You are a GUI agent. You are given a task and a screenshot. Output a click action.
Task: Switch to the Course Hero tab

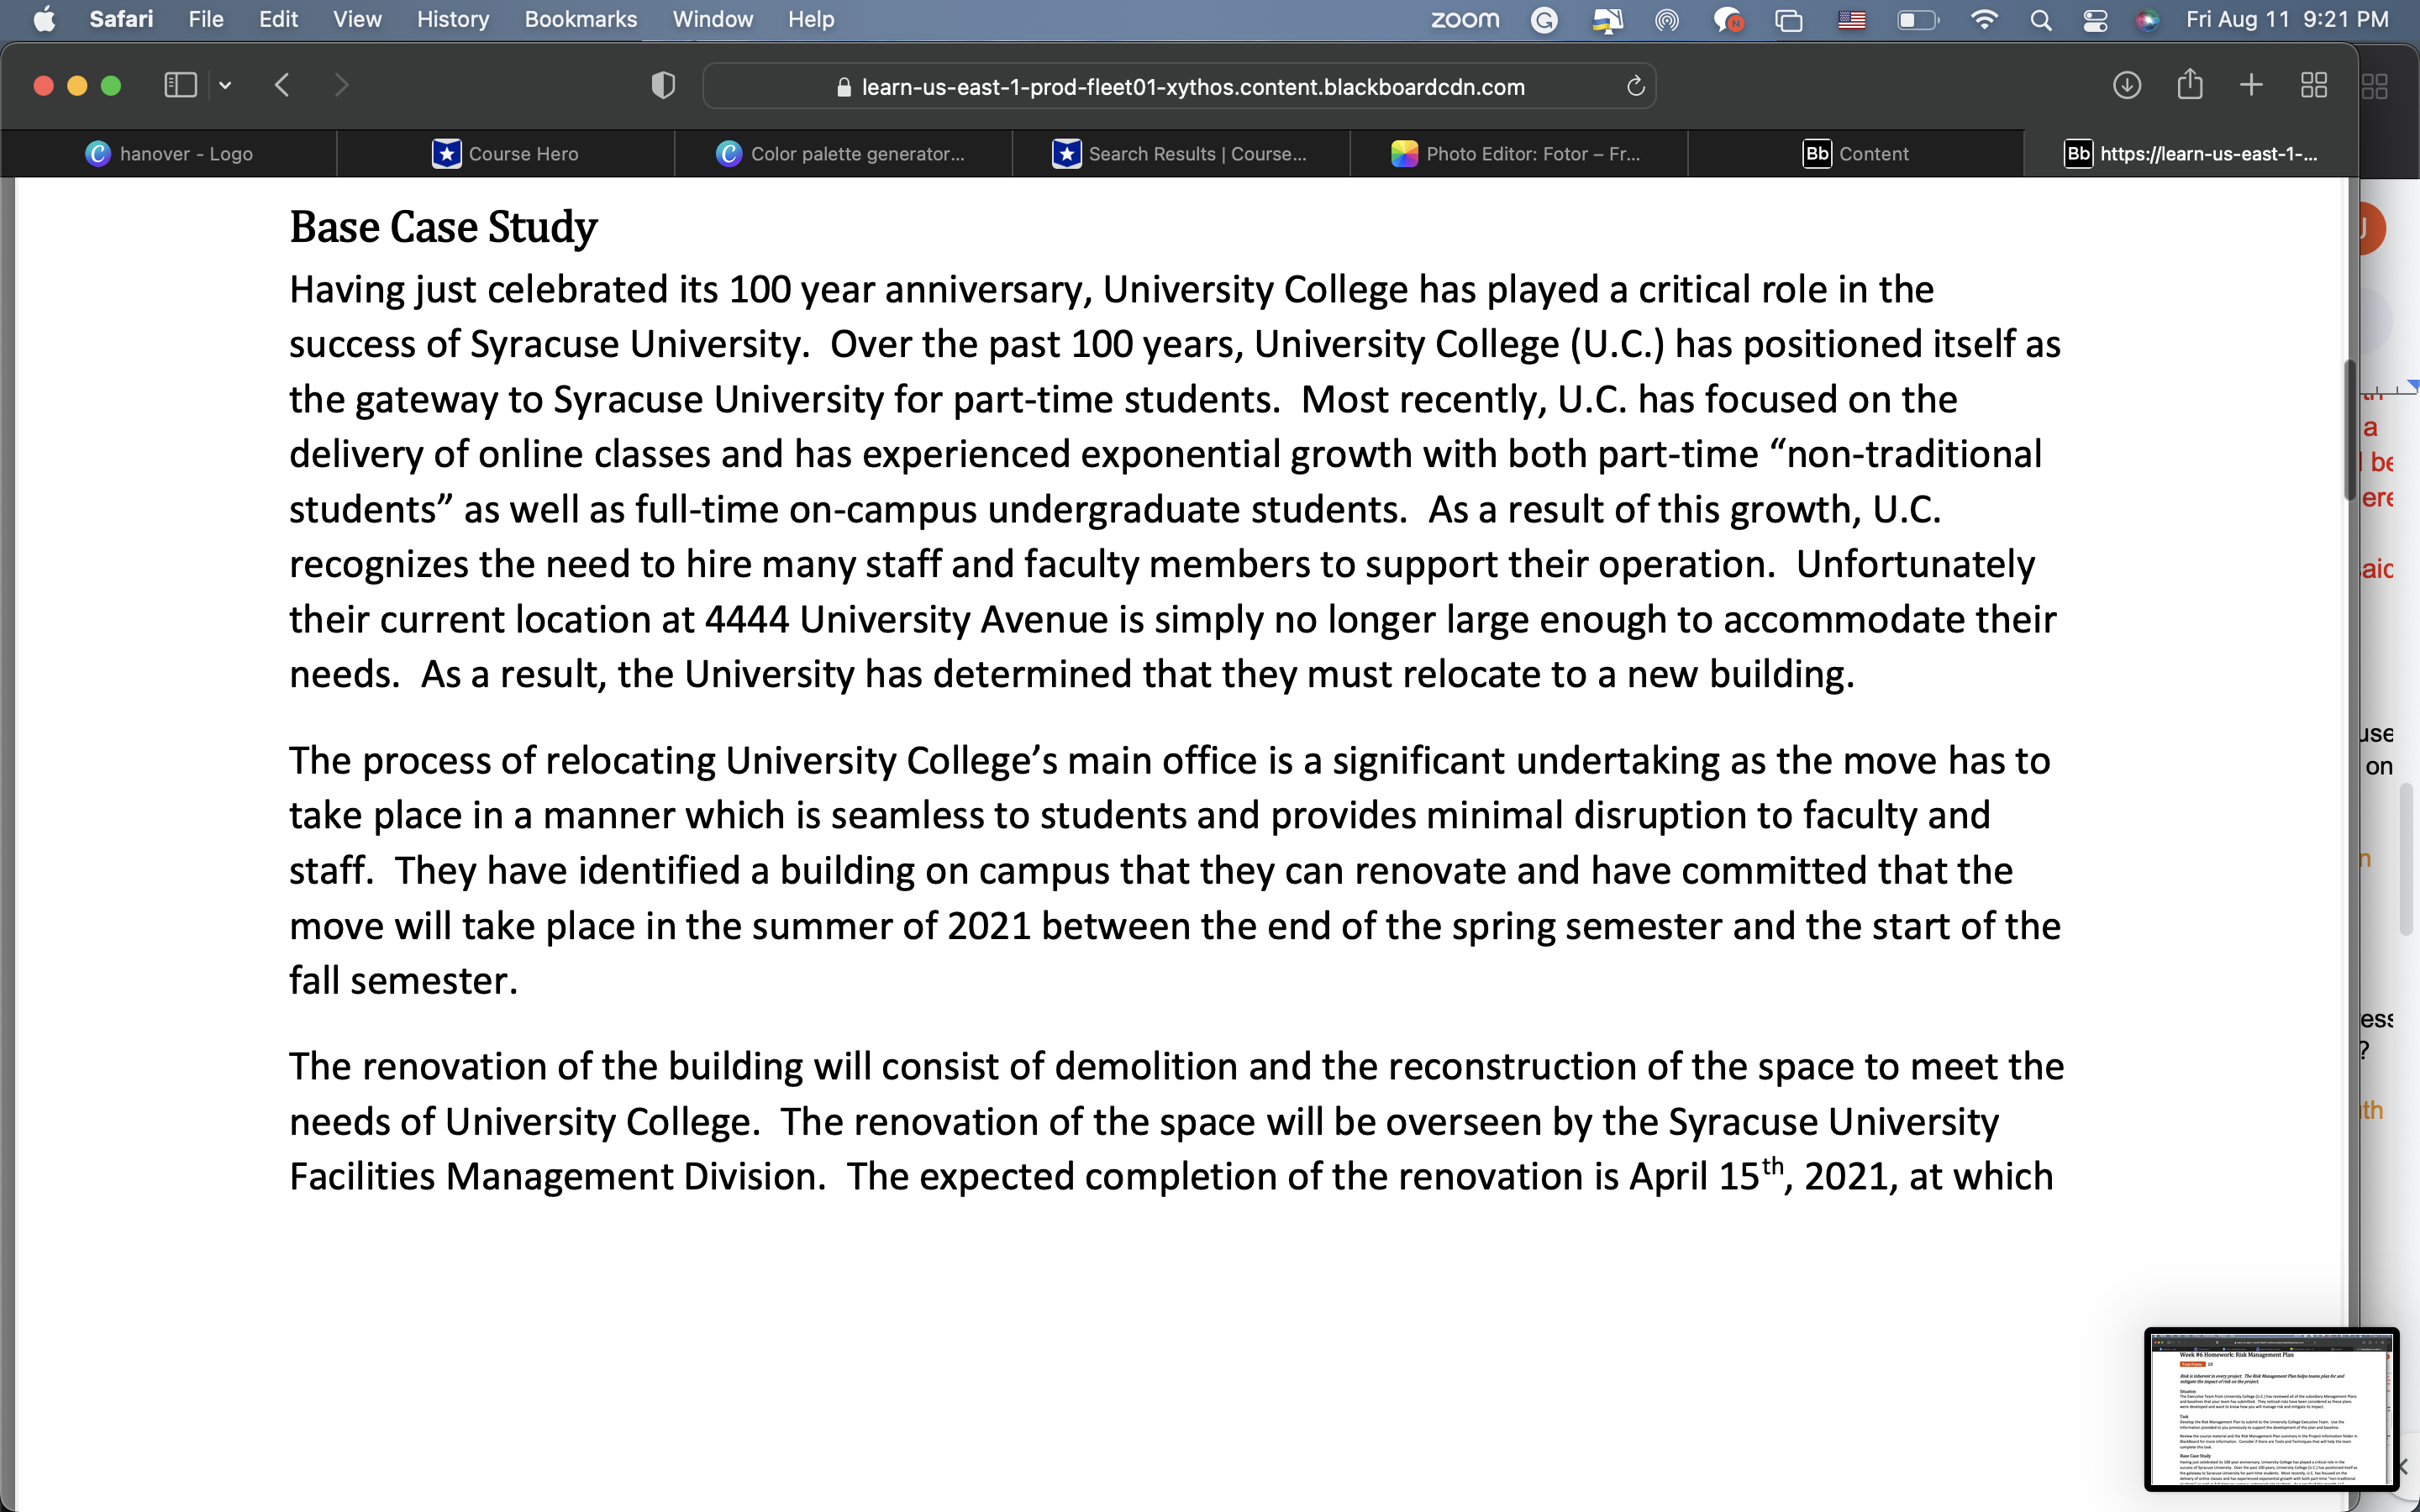click(505, 153)
